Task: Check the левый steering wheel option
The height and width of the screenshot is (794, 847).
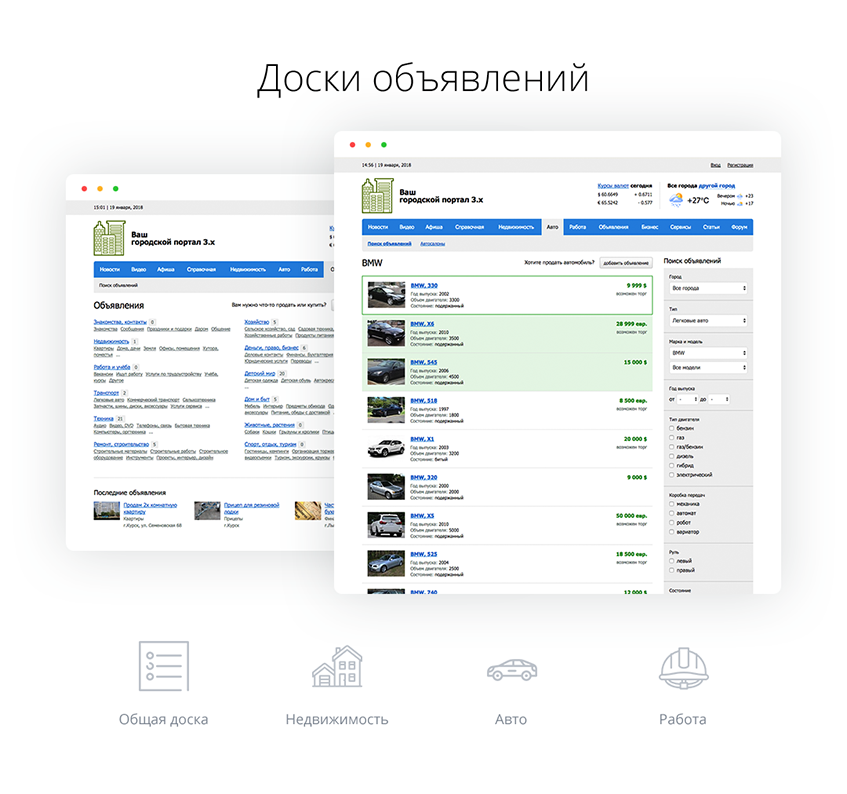Action: tap(672, 561)
